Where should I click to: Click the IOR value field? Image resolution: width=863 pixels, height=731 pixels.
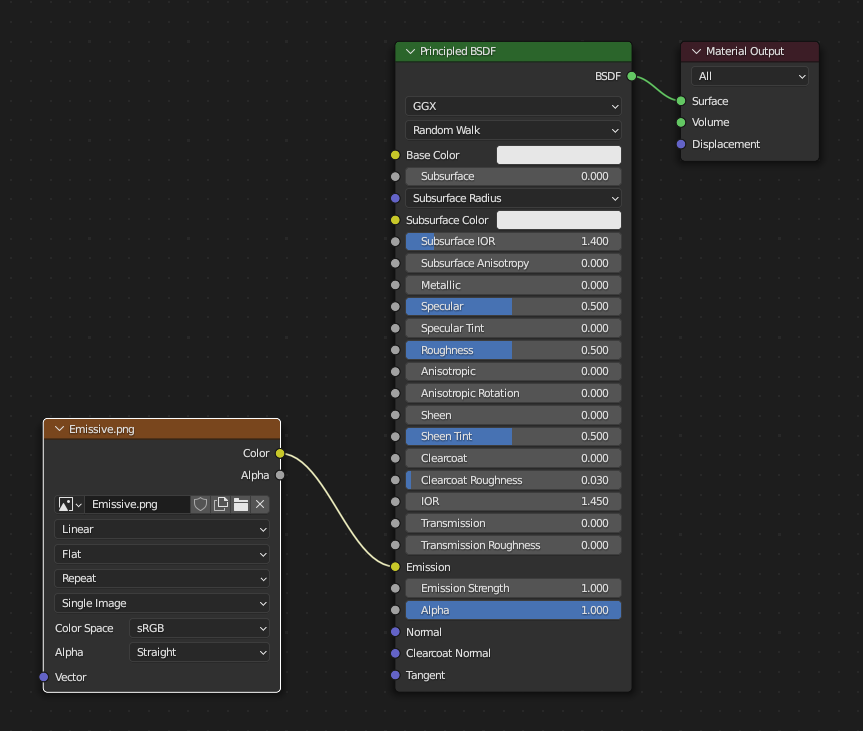[x=513, y=501]
